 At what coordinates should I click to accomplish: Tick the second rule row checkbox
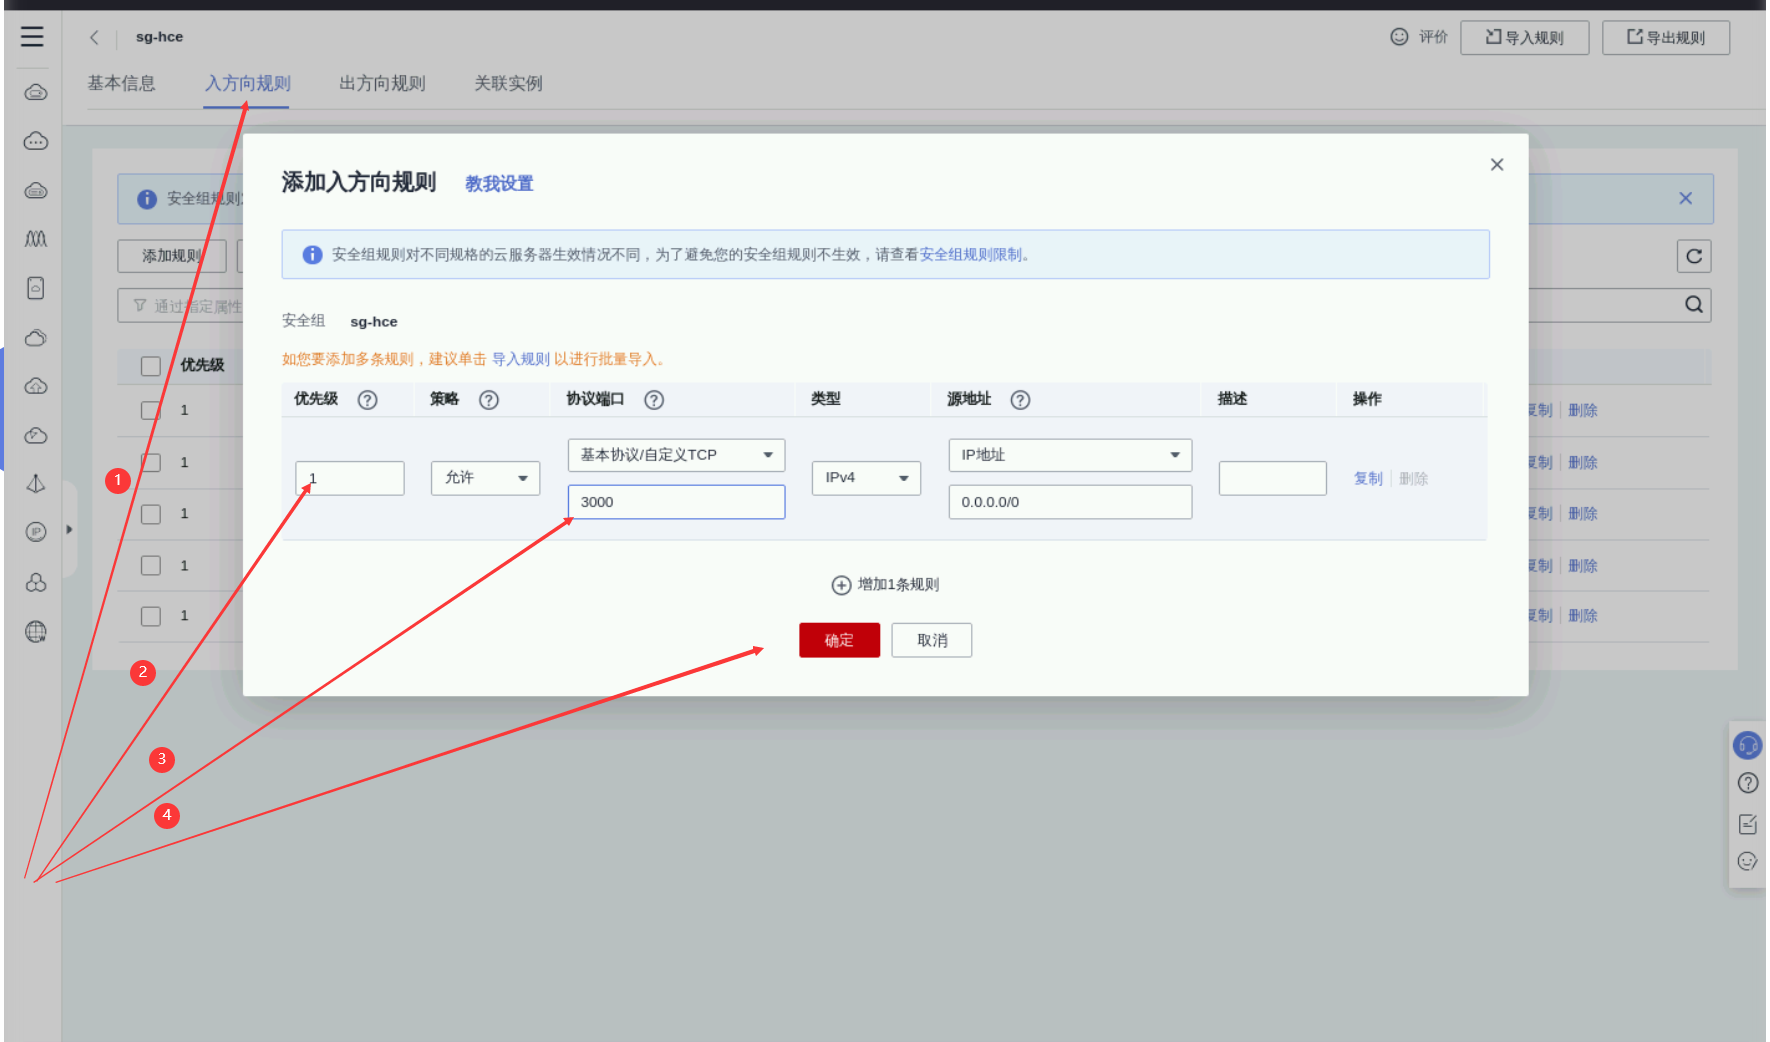[x=151, y=463]
